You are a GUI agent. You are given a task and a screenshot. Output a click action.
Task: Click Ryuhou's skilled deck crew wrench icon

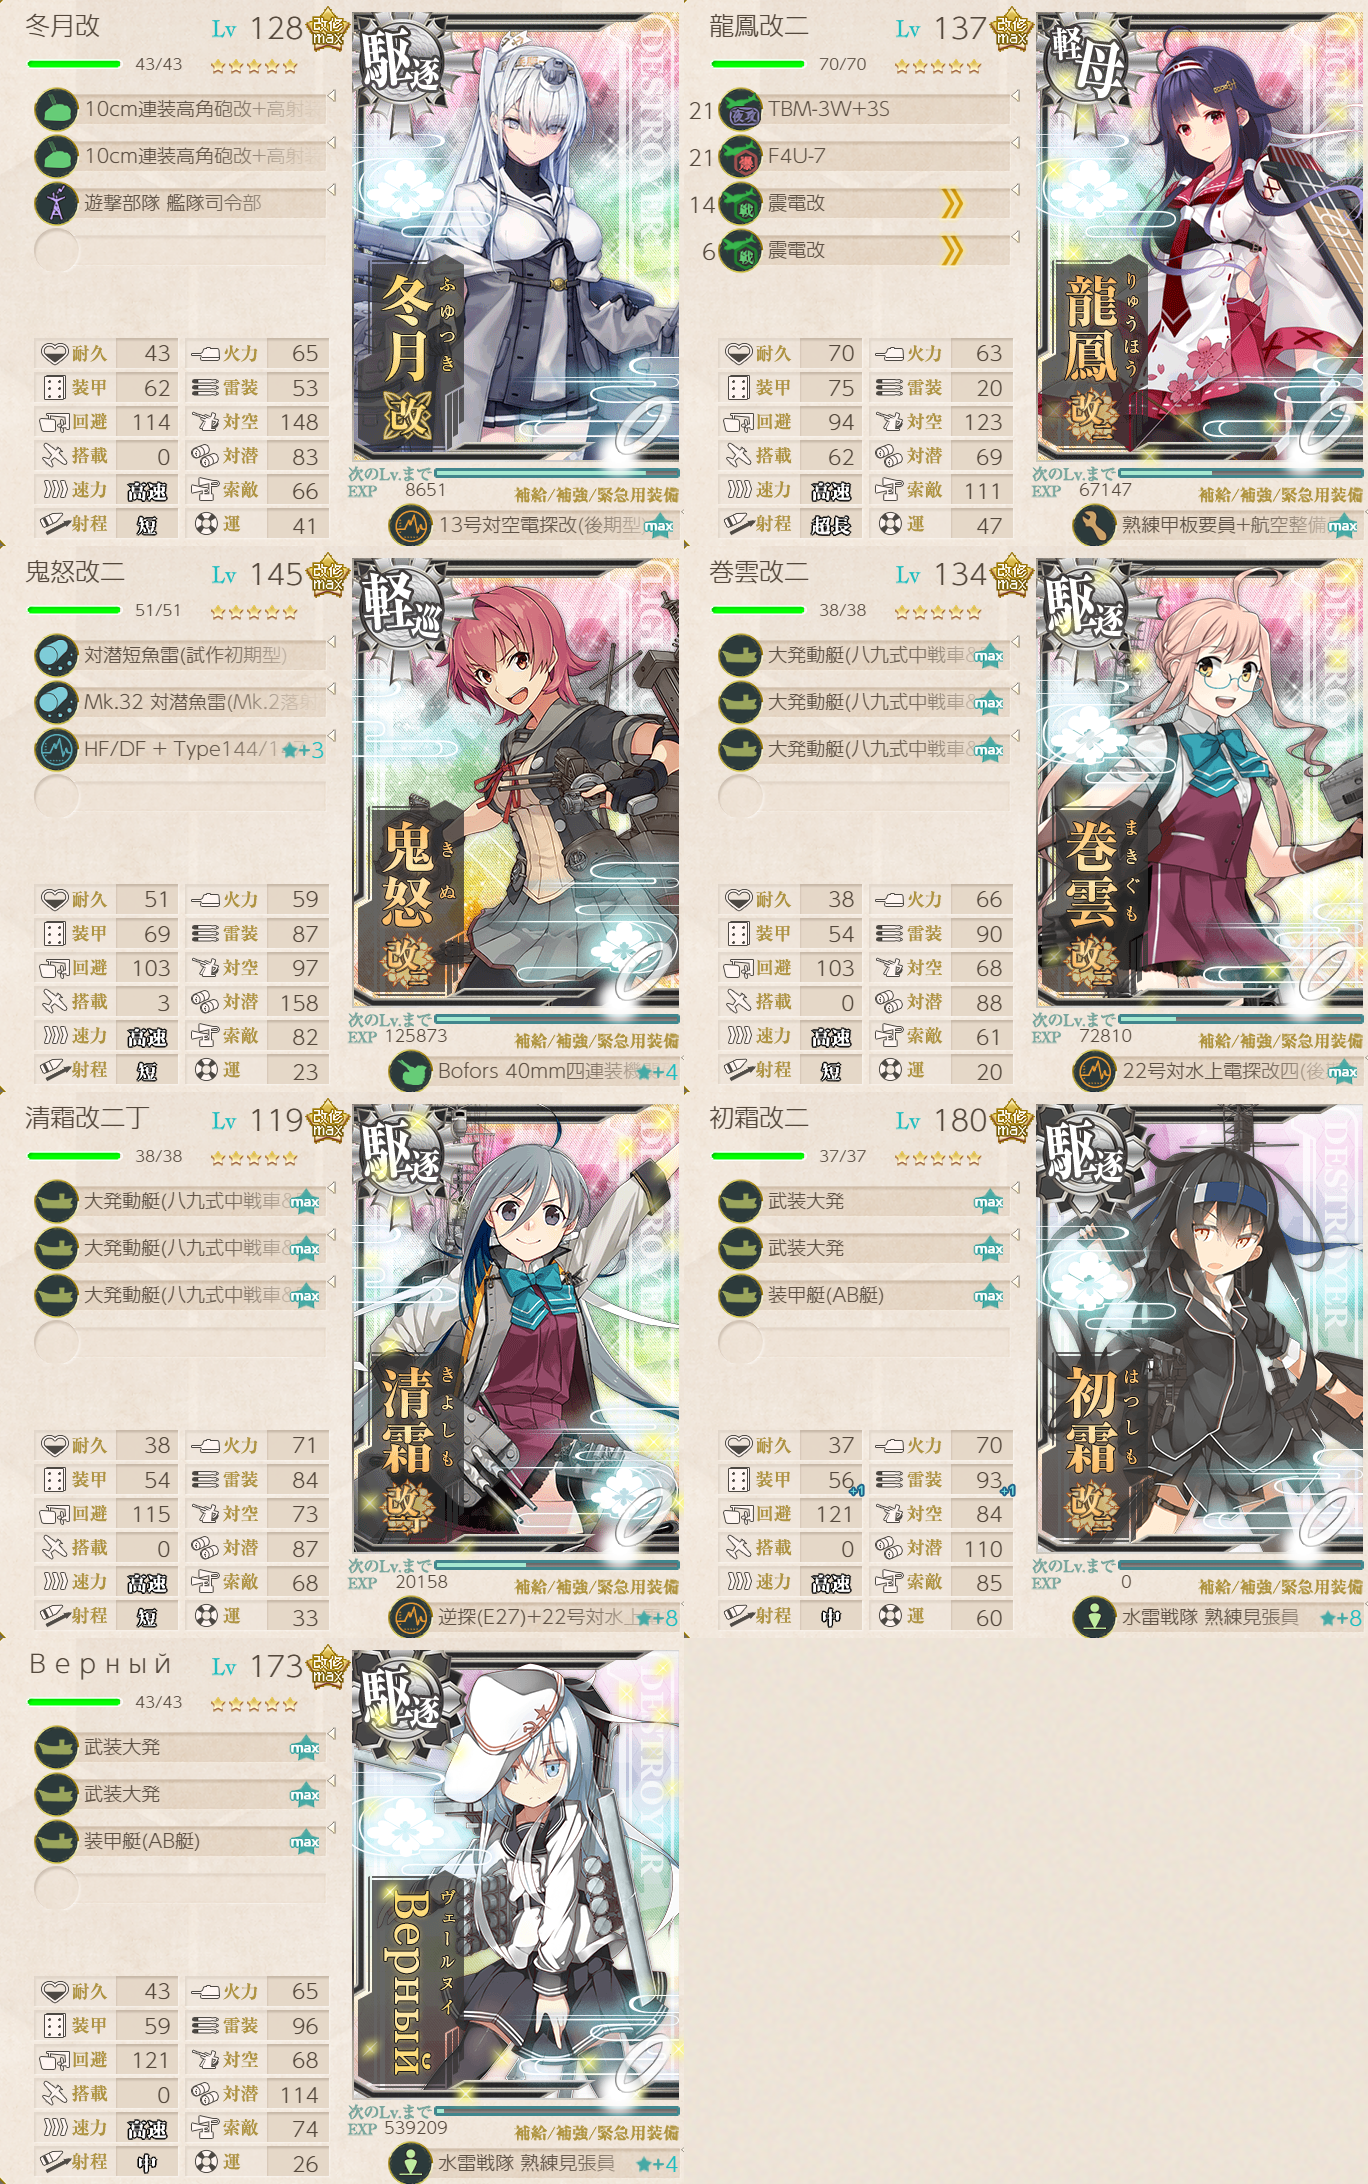(1094, 525)
